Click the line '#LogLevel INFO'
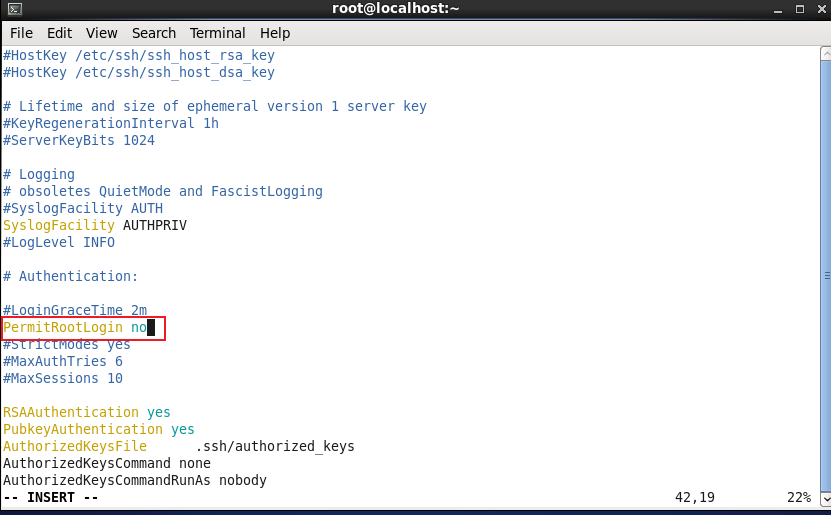Viewport: 831px width, 515px height. (59, 242)
